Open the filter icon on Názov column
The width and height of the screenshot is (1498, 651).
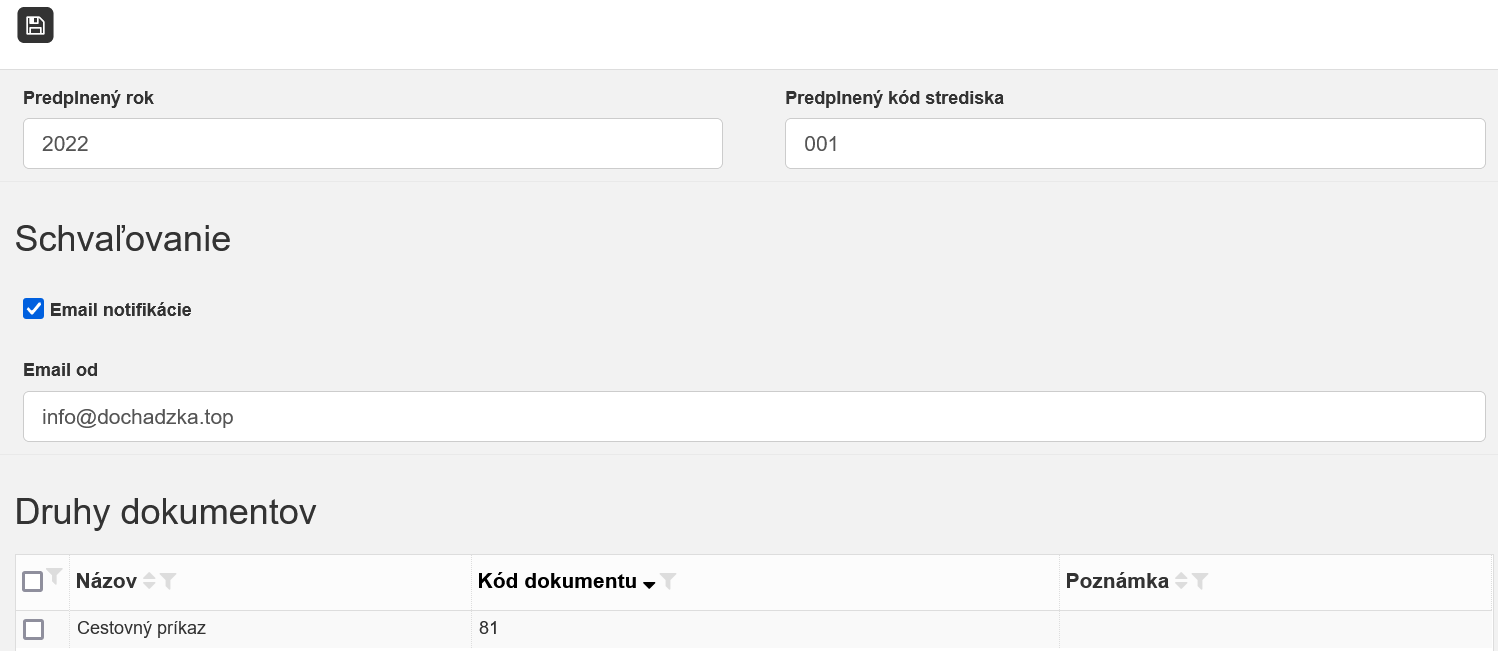(x=169, y=580)
